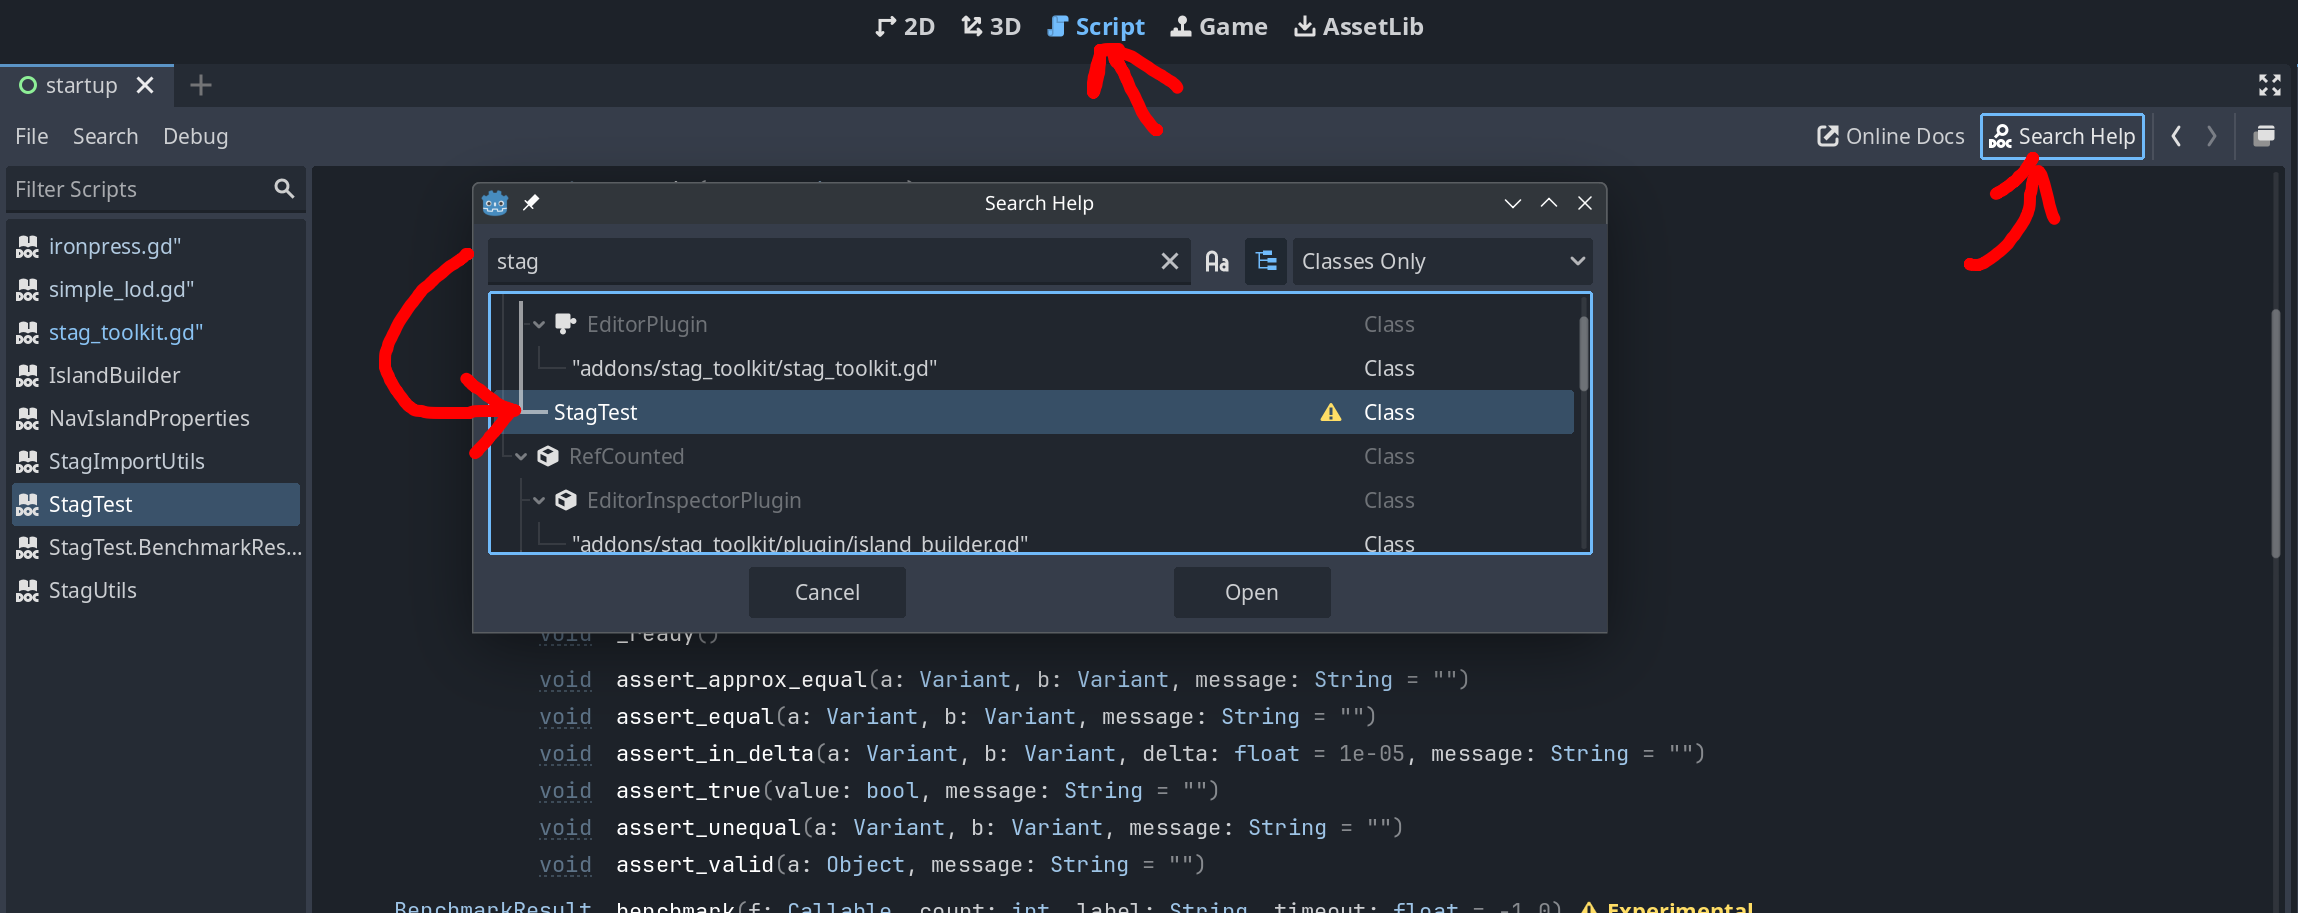
Task: Open stag_toolkit.gd in script list
Action: click(x=156, y=332)
